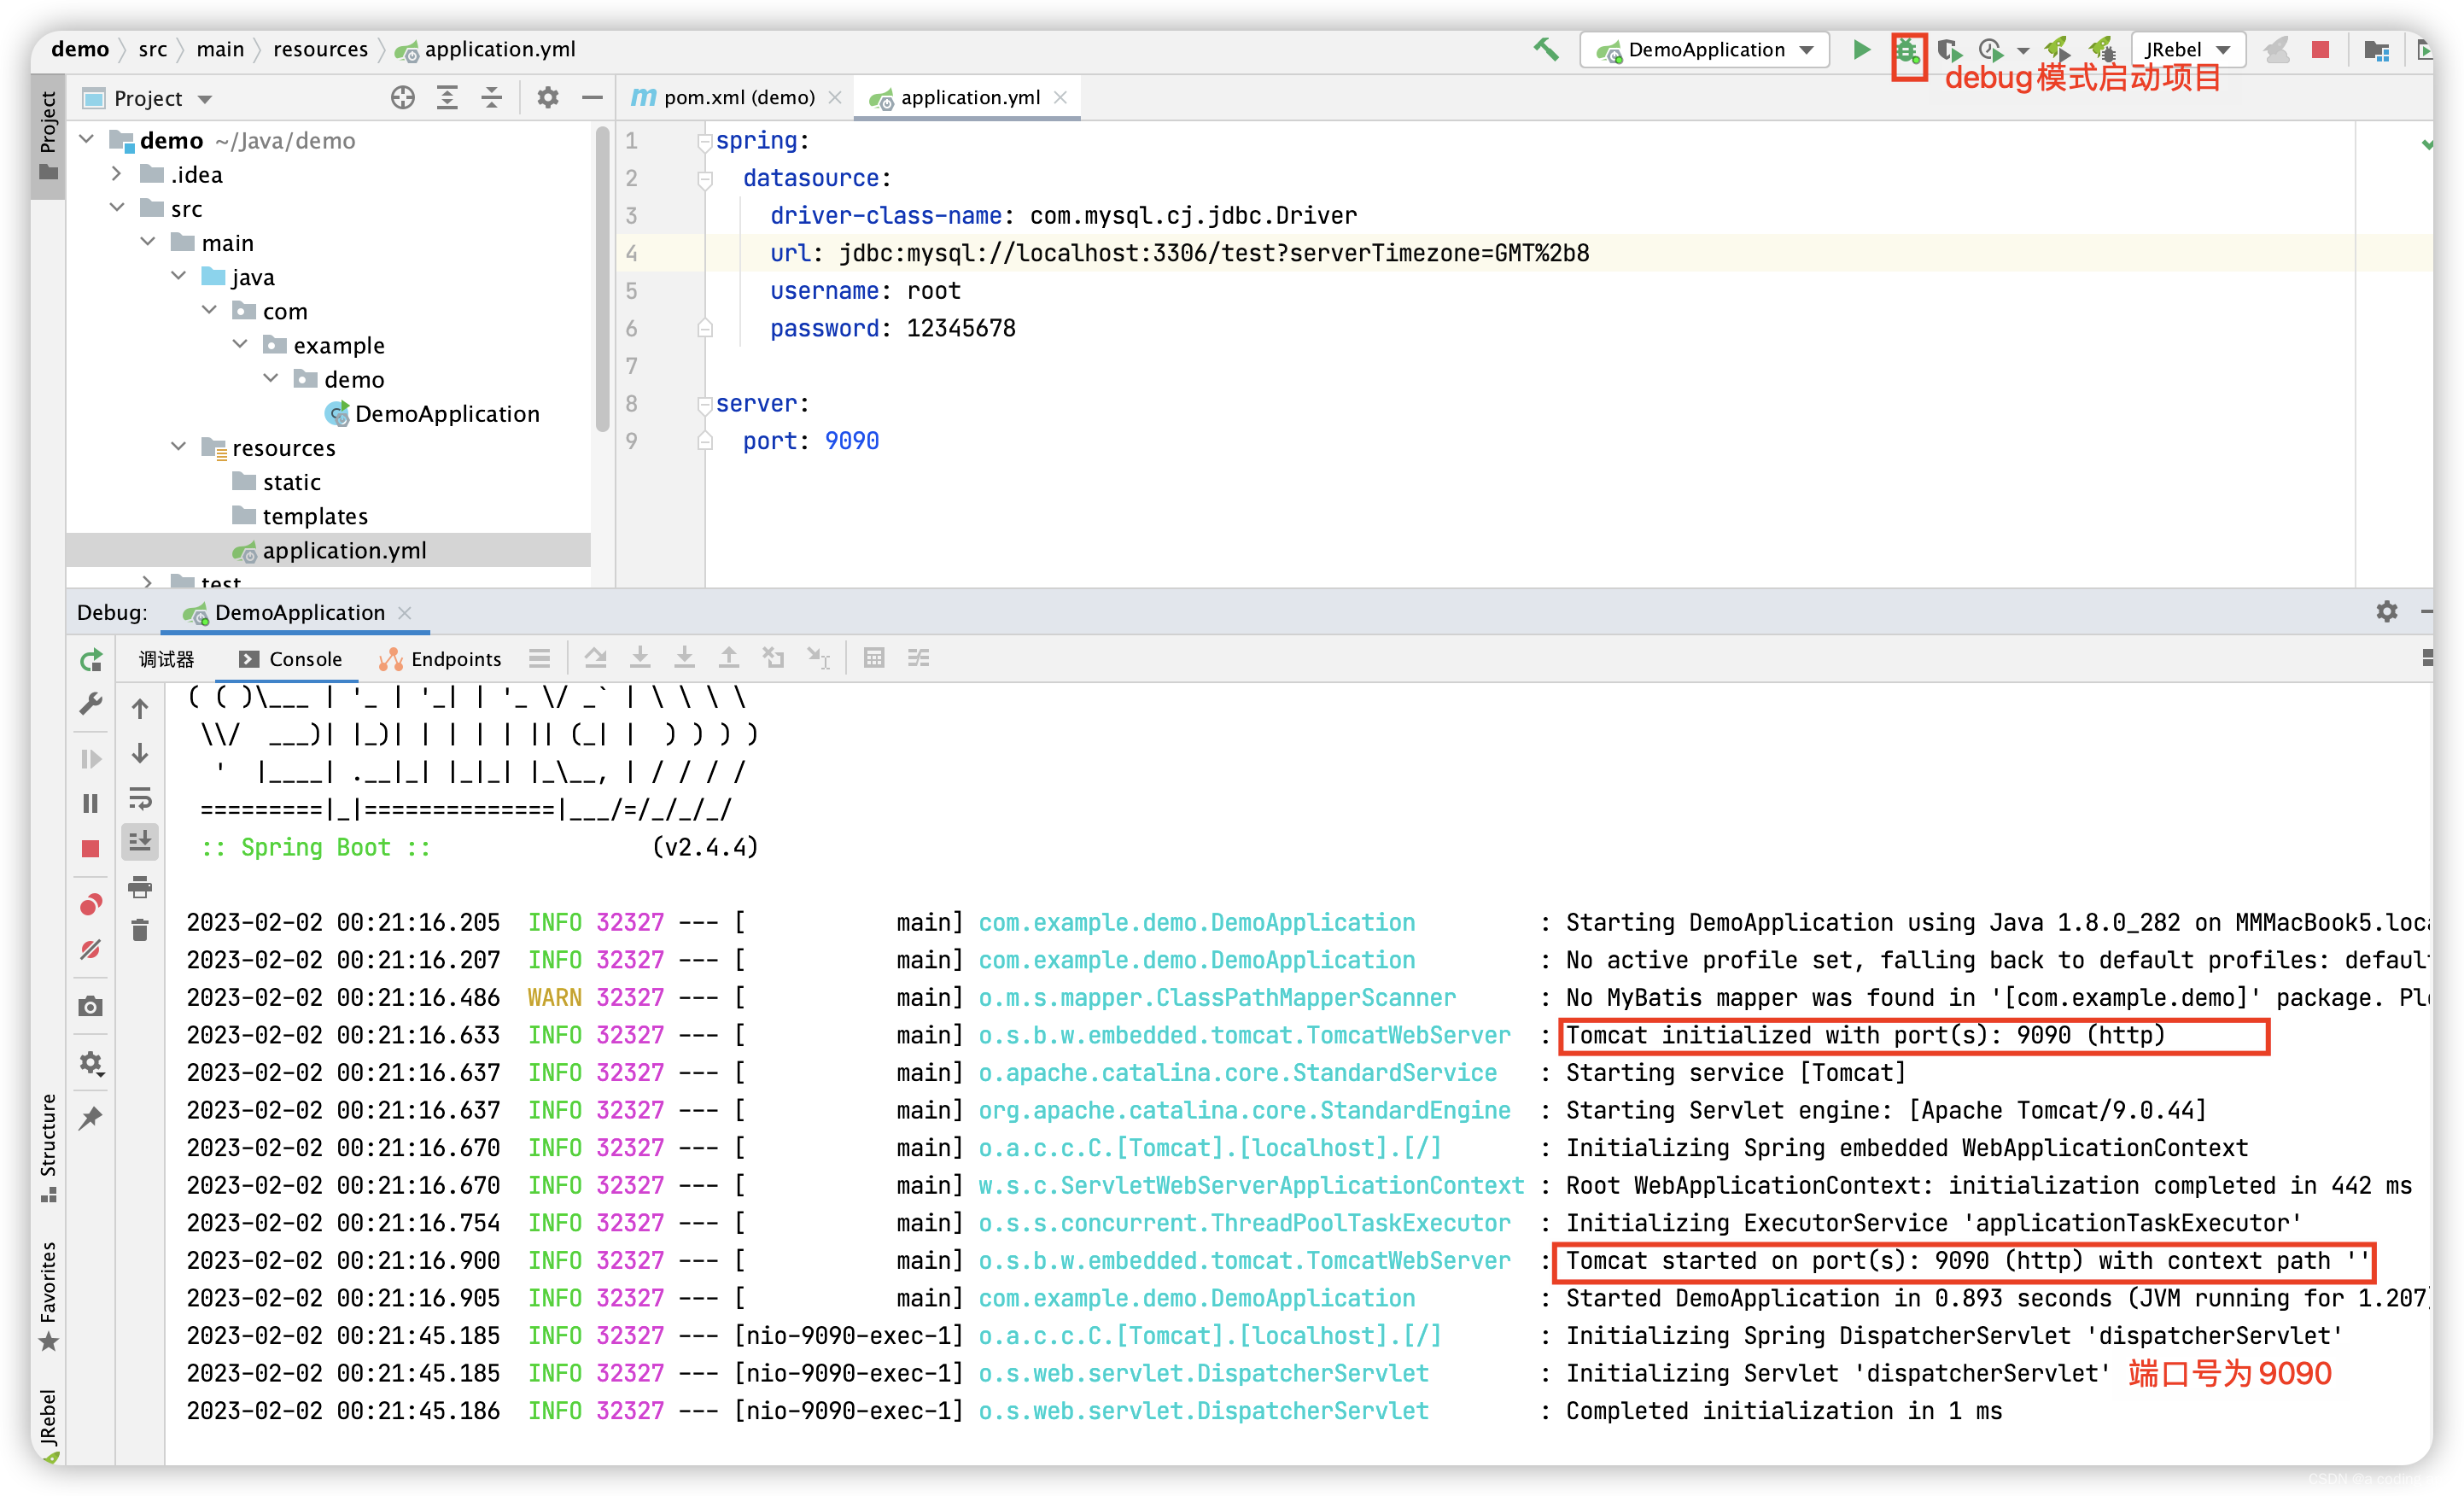The height and width of the screenshot is (1496, 2464).
Task: Rerun DemoApplication in Debug panel
Action: coord(91,660)
